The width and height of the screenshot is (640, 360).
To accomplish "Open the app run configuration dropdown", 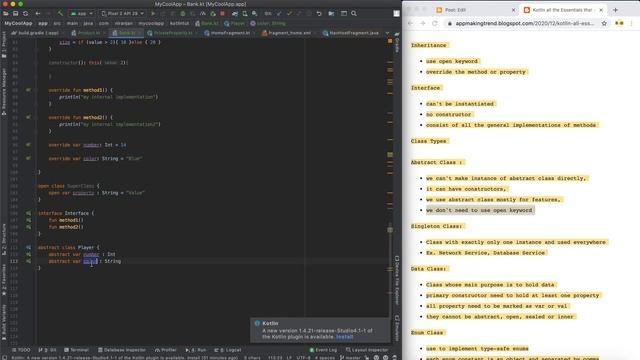I will 82,13.
